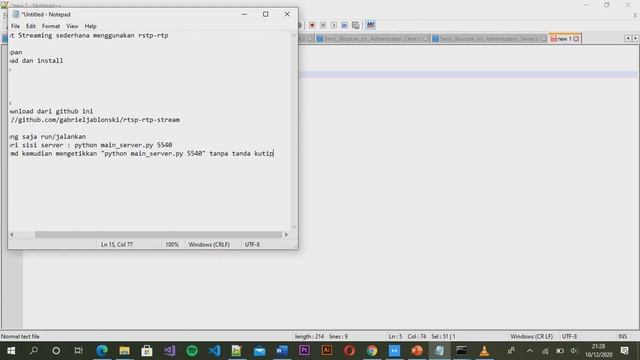Viewport: 640px width, 360px height.
Task: Open Microsoft Word from the taskbar
Action: 282,351
